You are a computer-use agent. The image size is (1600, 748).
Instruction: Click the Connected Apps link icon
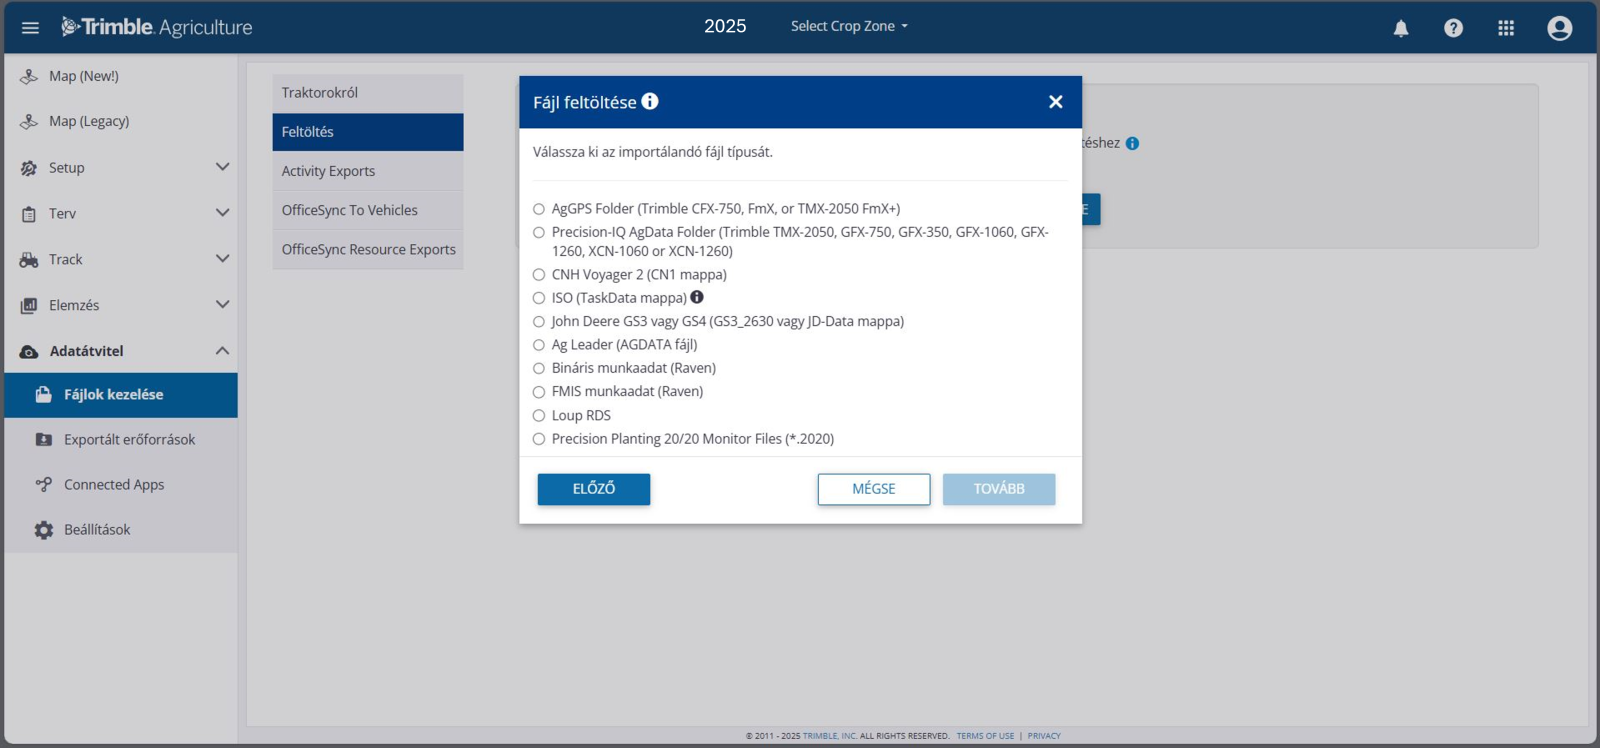44,484
